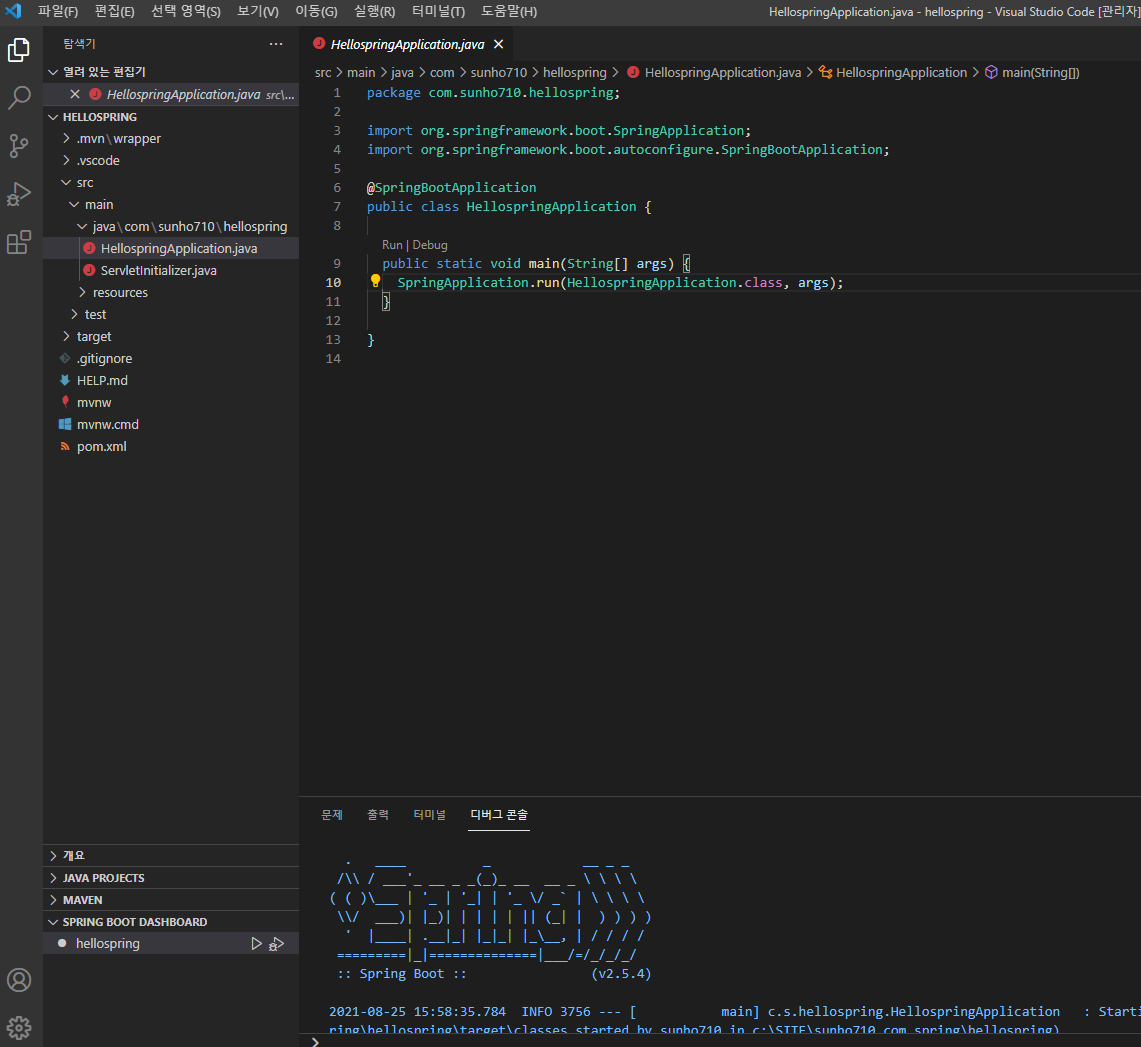Viewport: 1141px width, 1047px height.
Task: Switch to the 출력 panel tab
Action: [378, 814]
